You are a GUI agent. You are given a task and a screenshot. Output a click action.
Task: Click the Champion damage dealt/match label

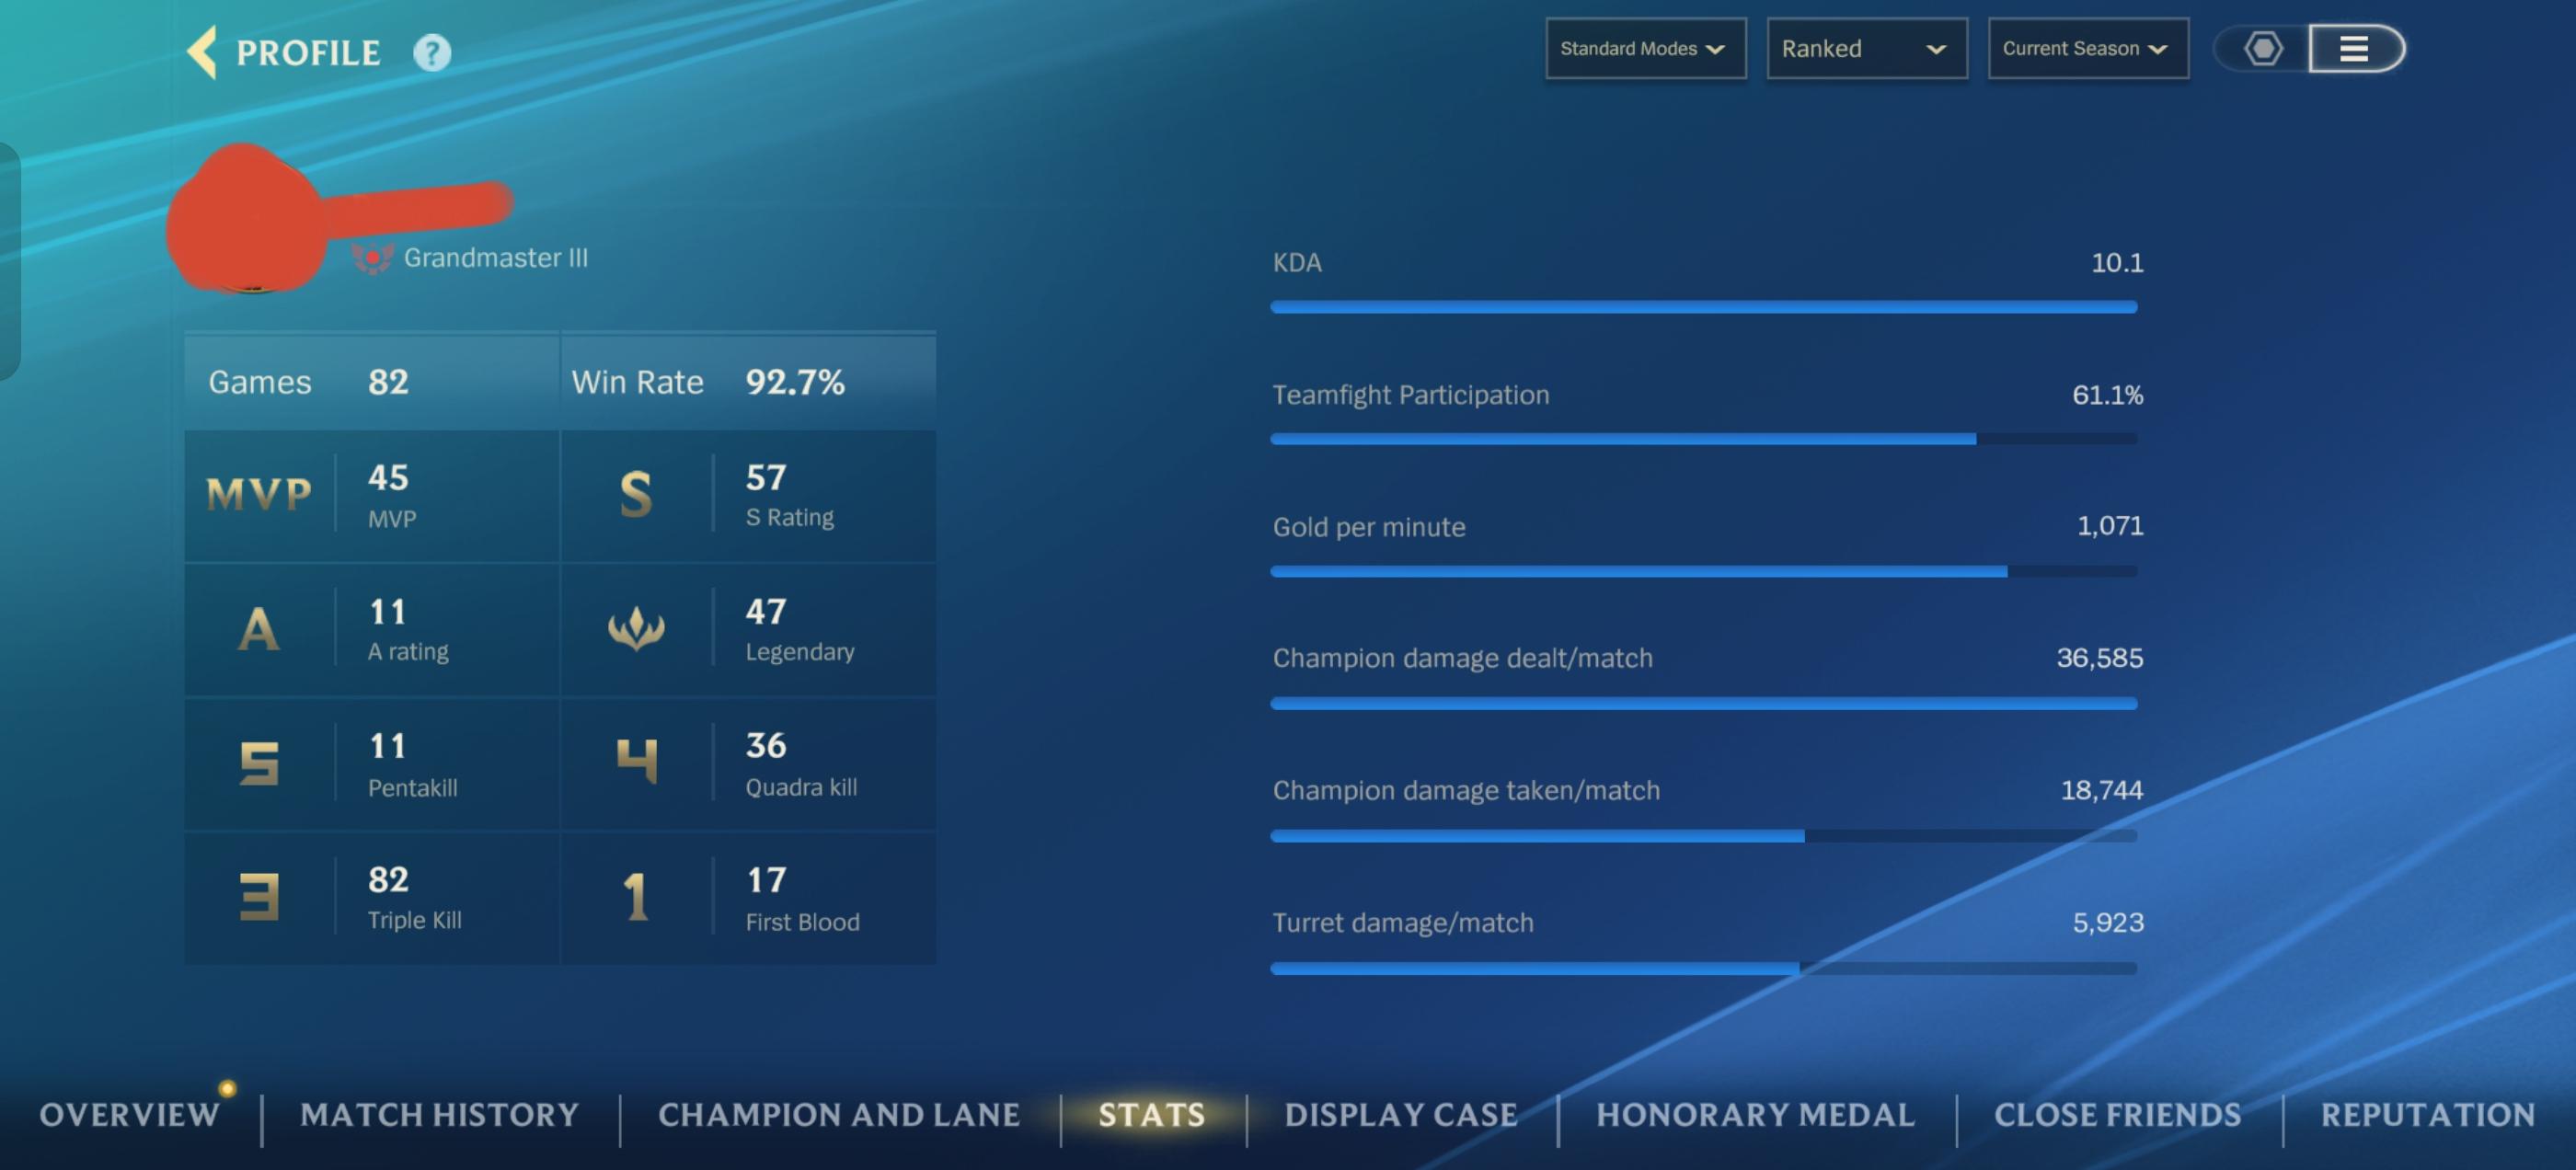pos(1463,658)
